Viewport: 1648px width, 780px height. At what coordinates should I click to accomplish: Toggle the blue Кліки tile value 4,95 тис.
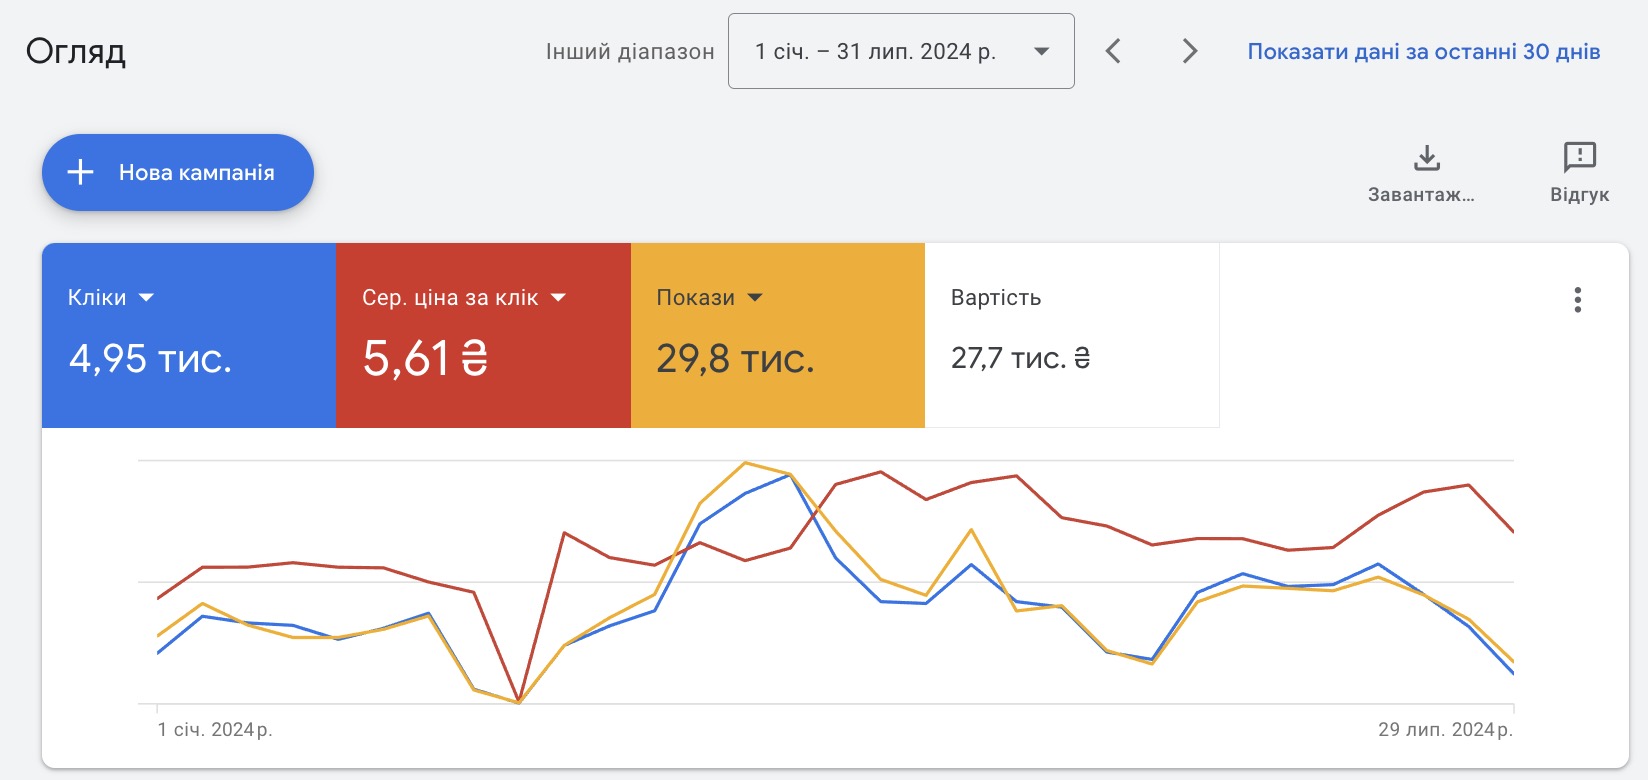coord(150,358)
